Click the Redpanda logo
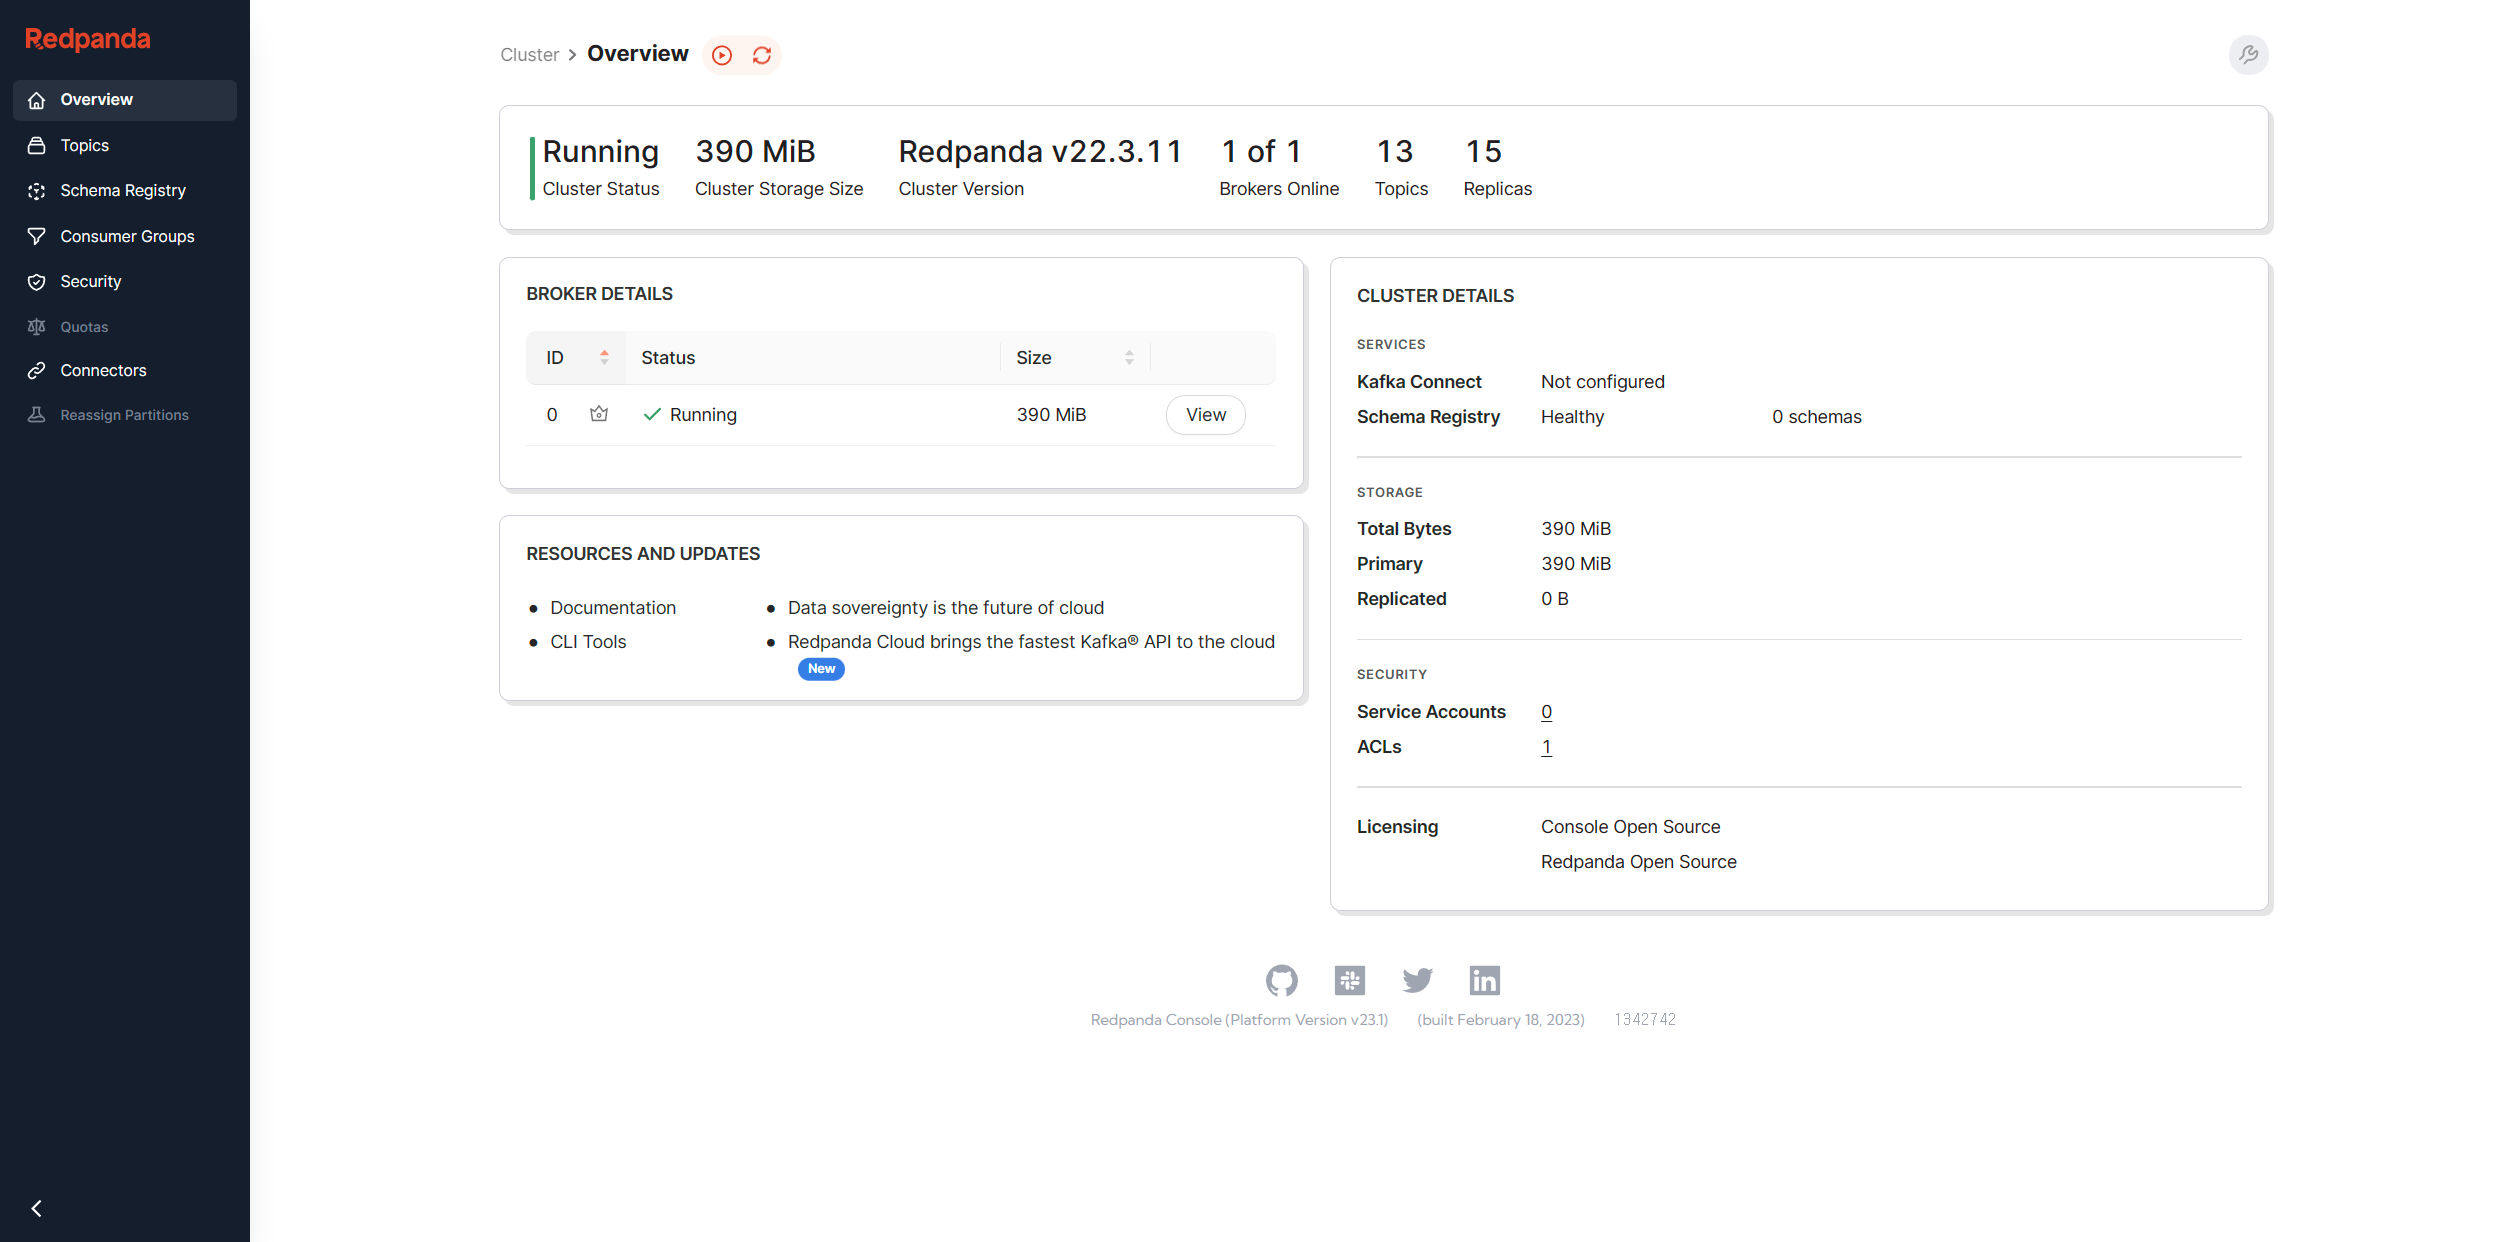 click(x=88, y=39)
